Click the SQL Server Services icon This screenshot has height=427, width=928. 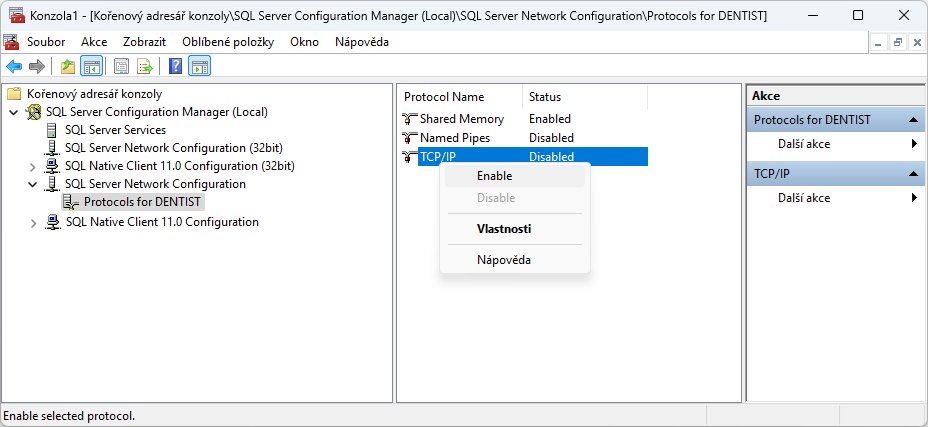click(x=52, y=130)
